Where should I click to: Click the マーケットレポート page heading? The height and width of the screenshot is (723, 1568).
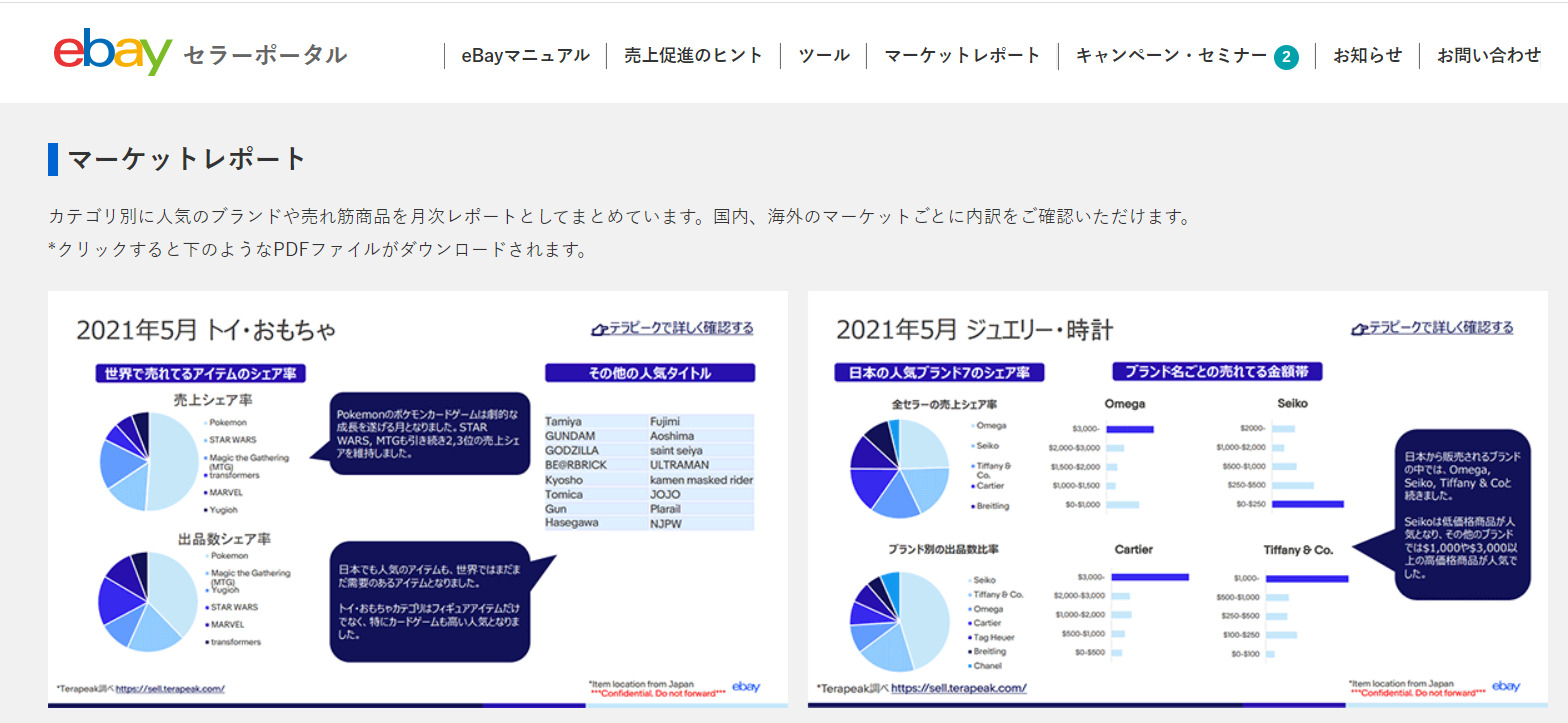pos(187,159)
